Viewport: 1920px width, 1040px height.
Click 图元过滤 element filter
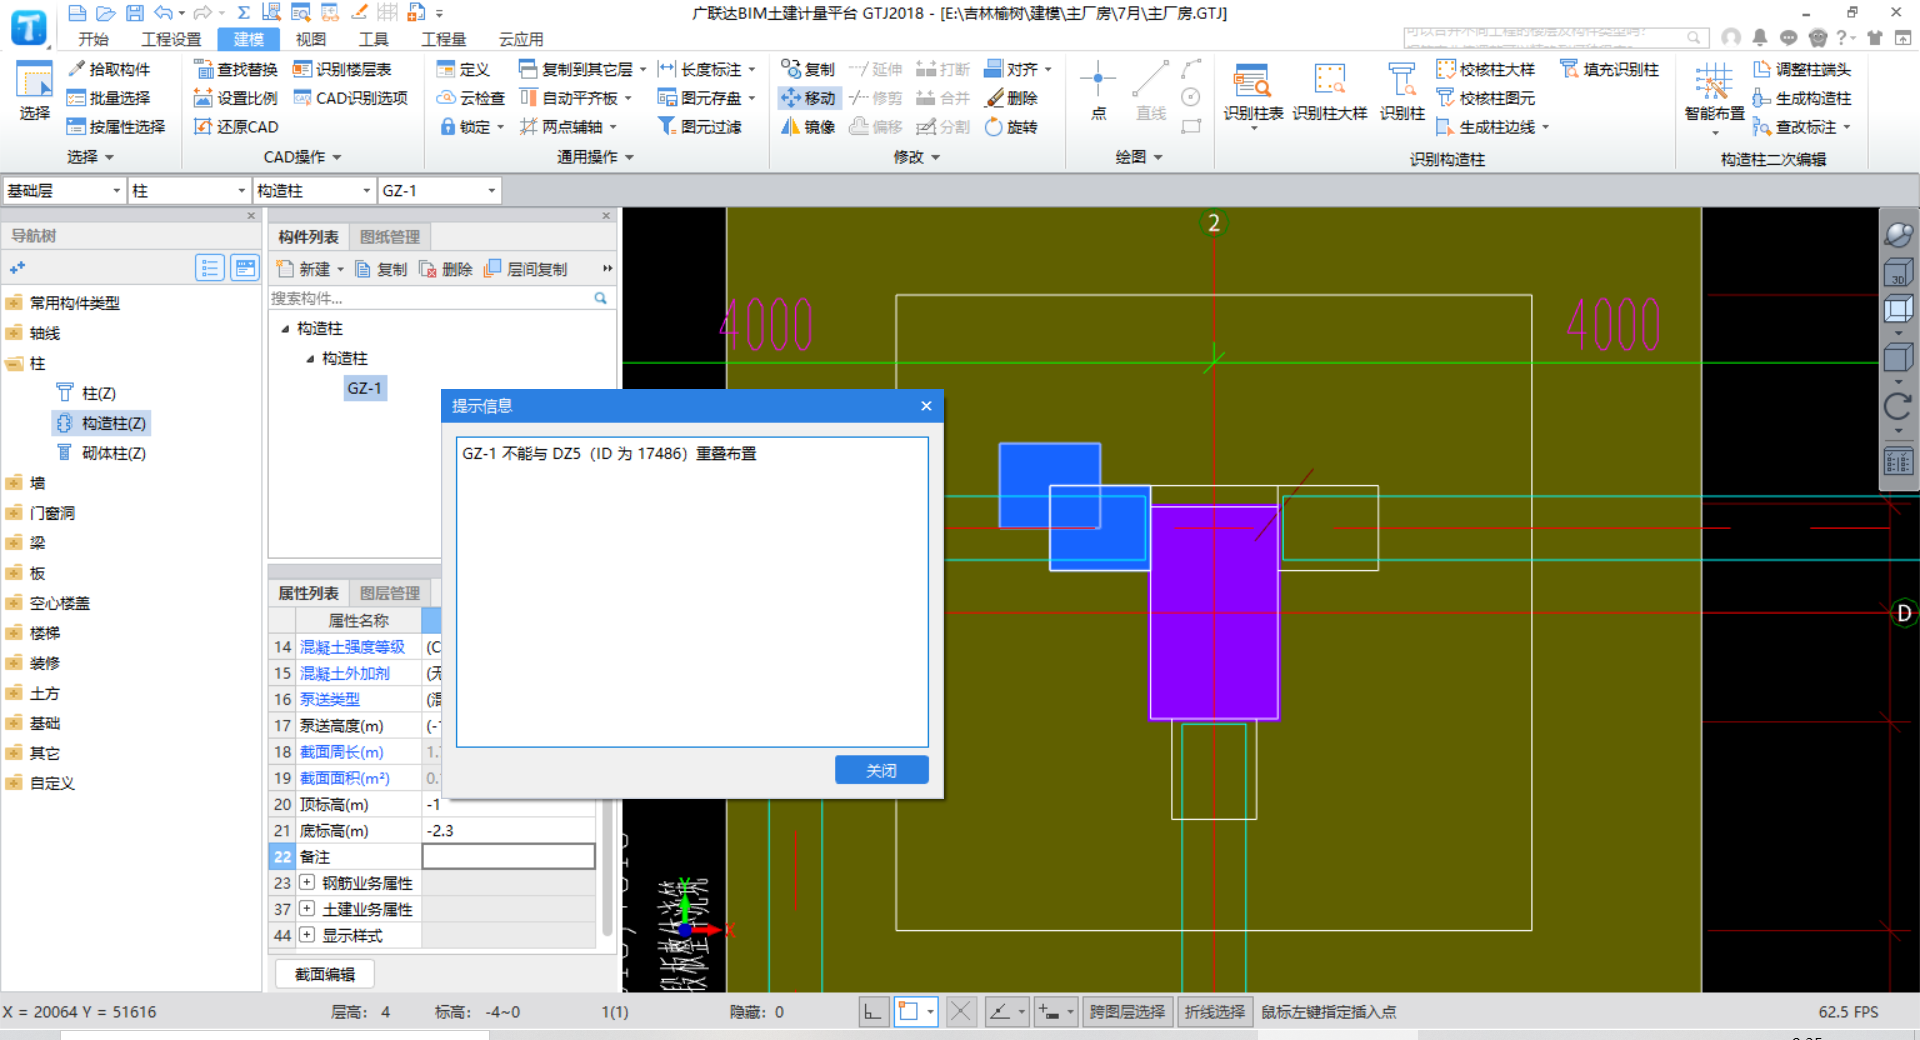point(699,127)
